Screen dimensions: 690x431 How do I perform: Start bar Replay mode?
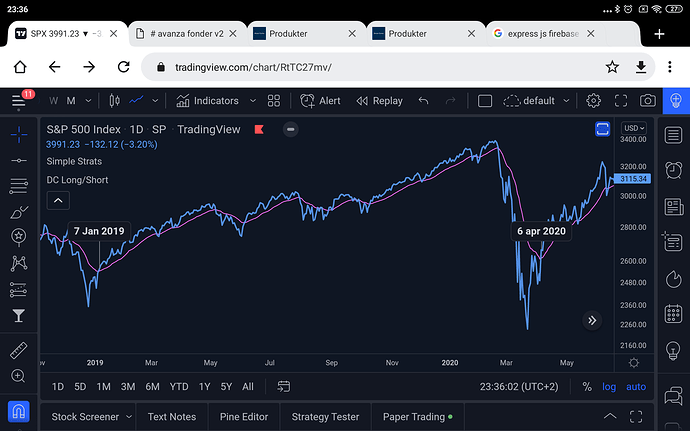coord(379,101)
